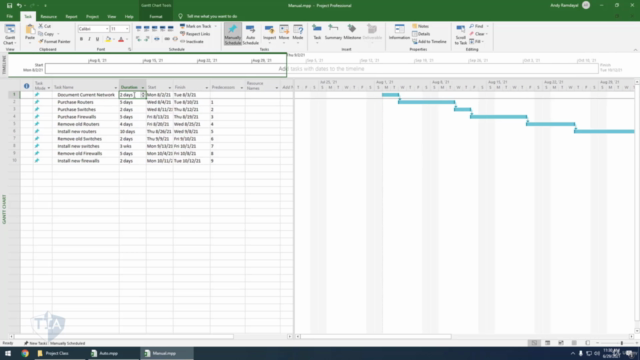Switch to the View tab

(111, 17)
